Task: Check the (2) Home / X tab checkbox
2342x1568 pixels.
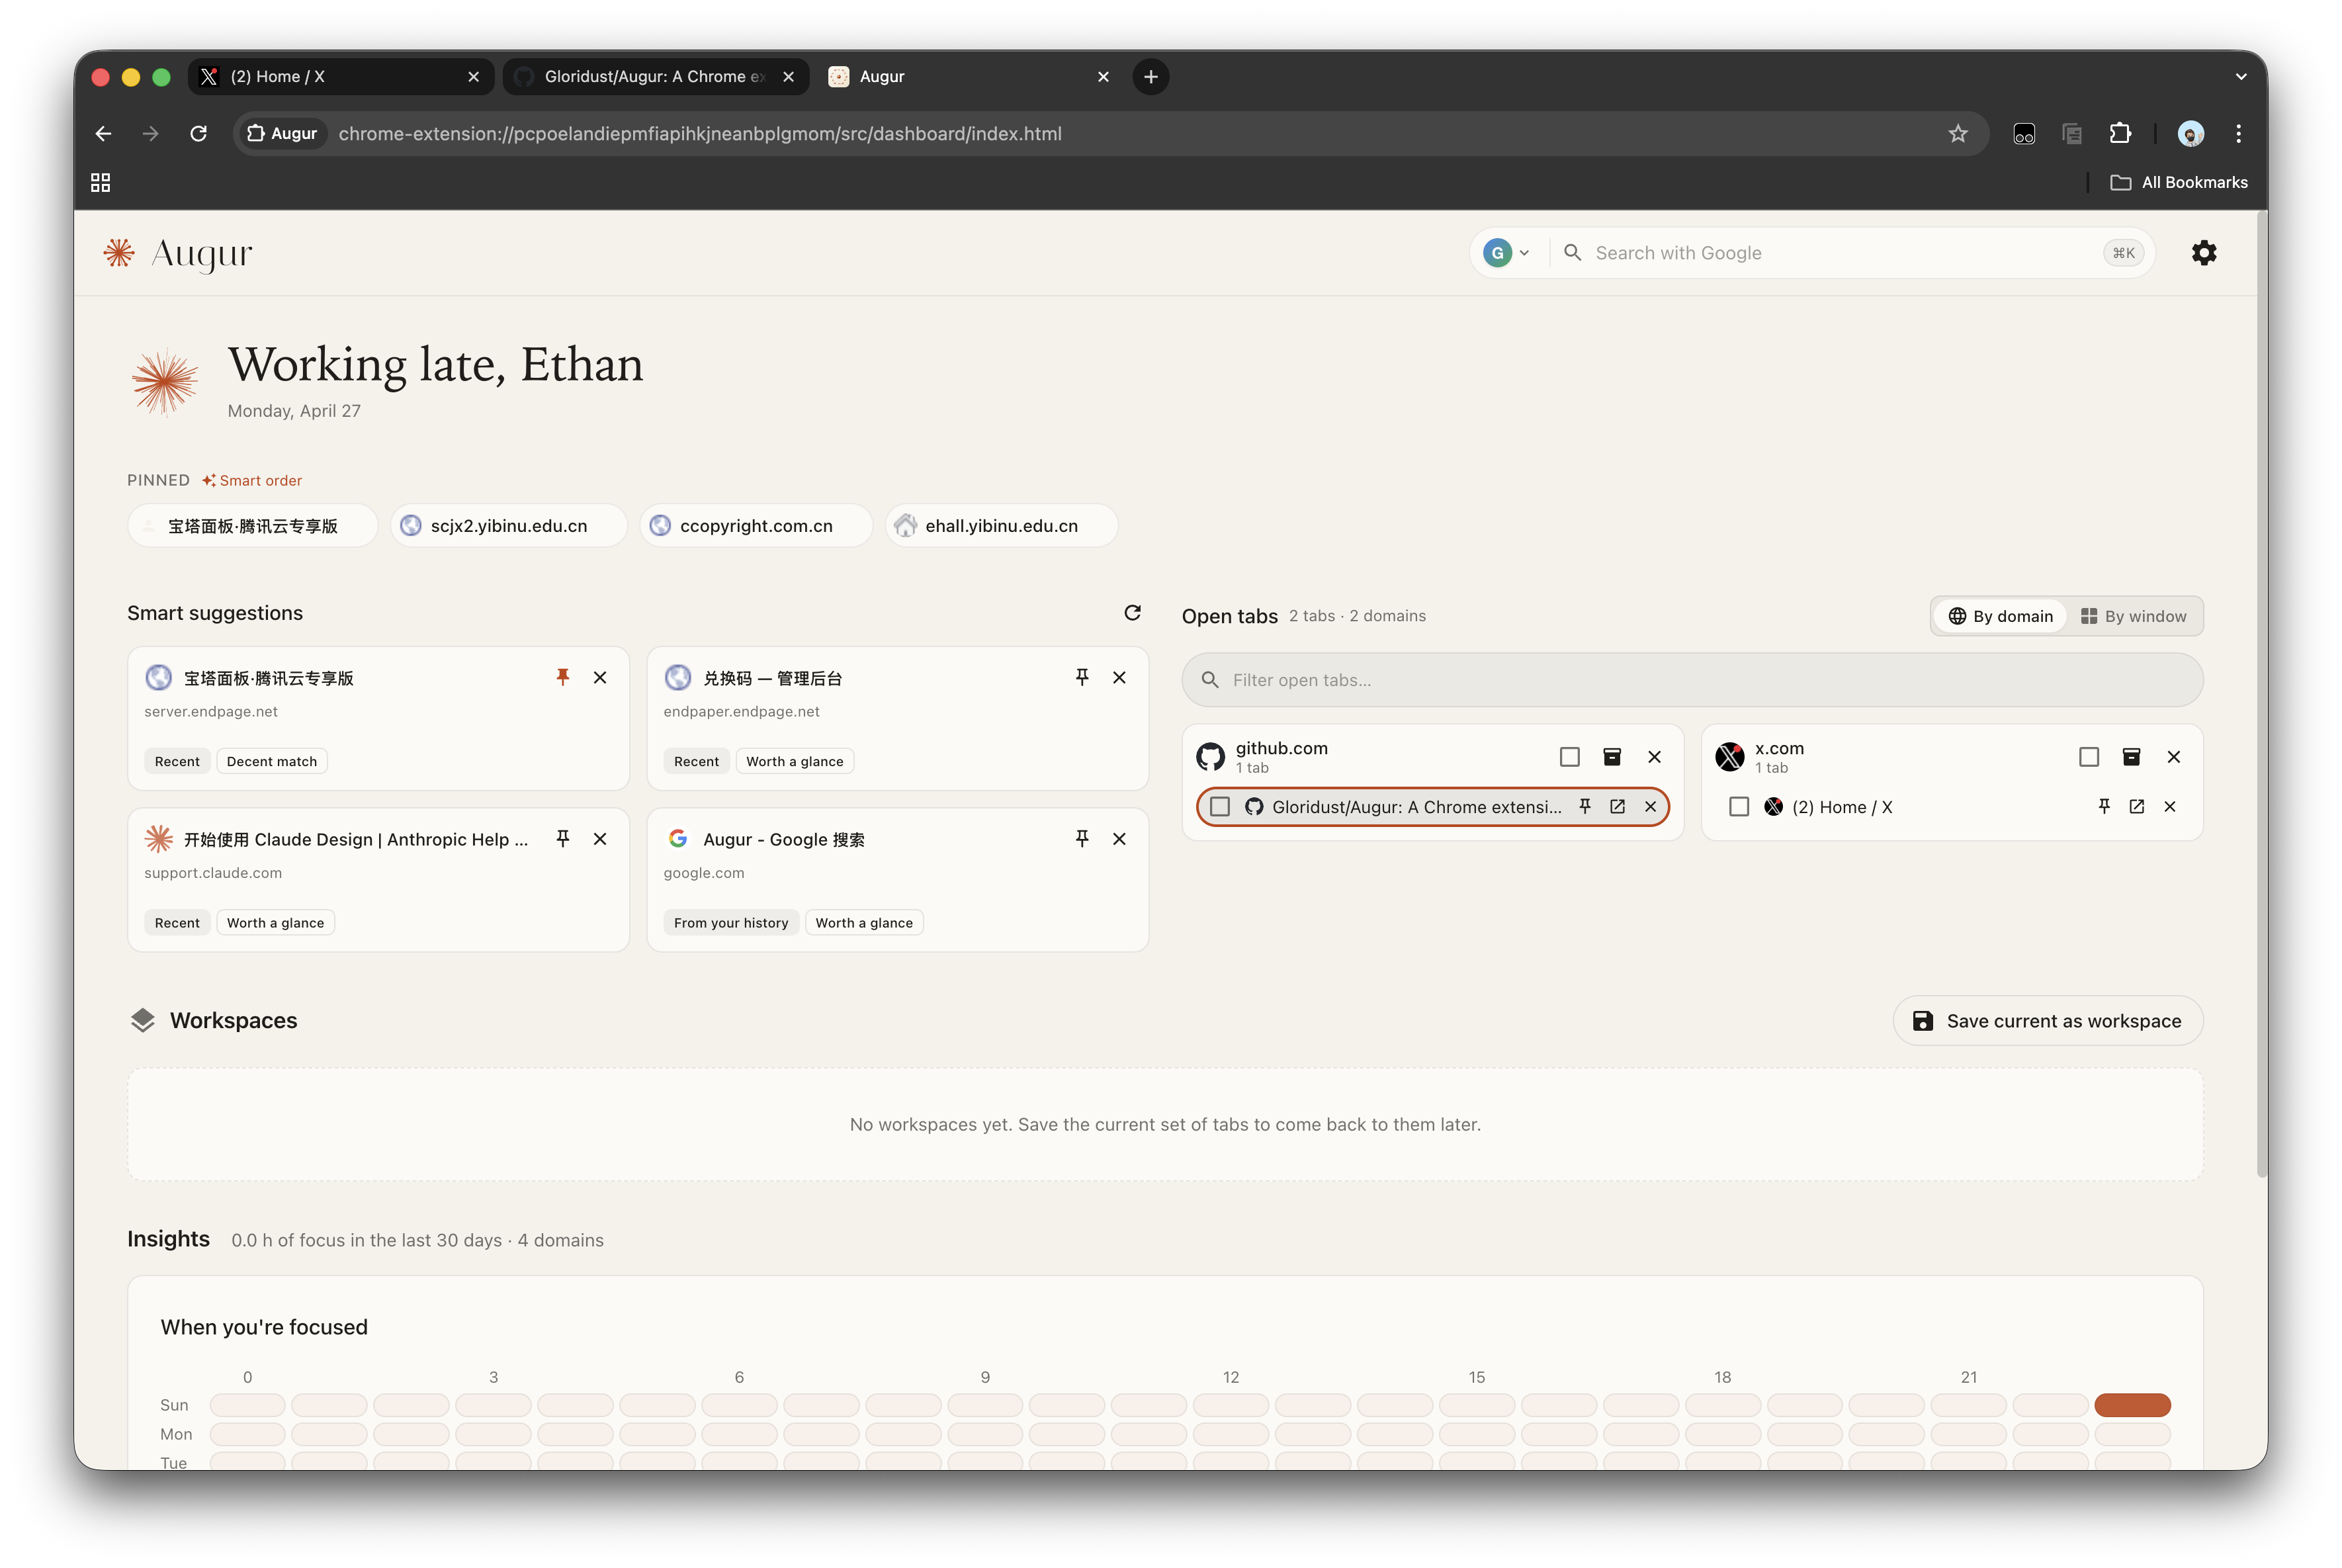Action: click(x=1738, y=806)
